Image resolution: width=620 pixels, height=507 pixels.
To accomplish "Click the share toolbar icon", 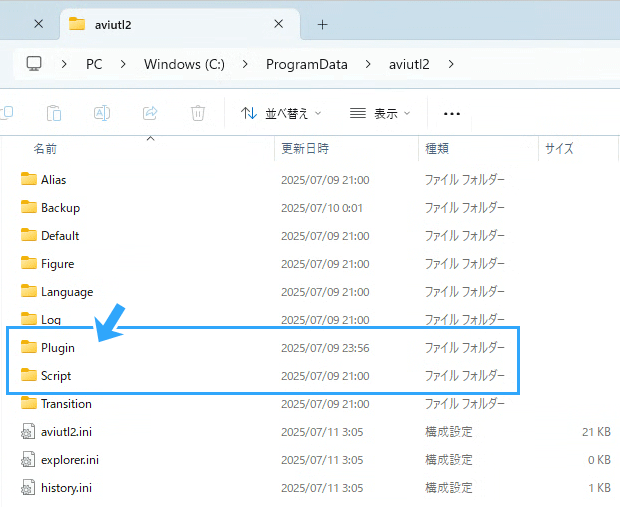I will tap(150, 113).
